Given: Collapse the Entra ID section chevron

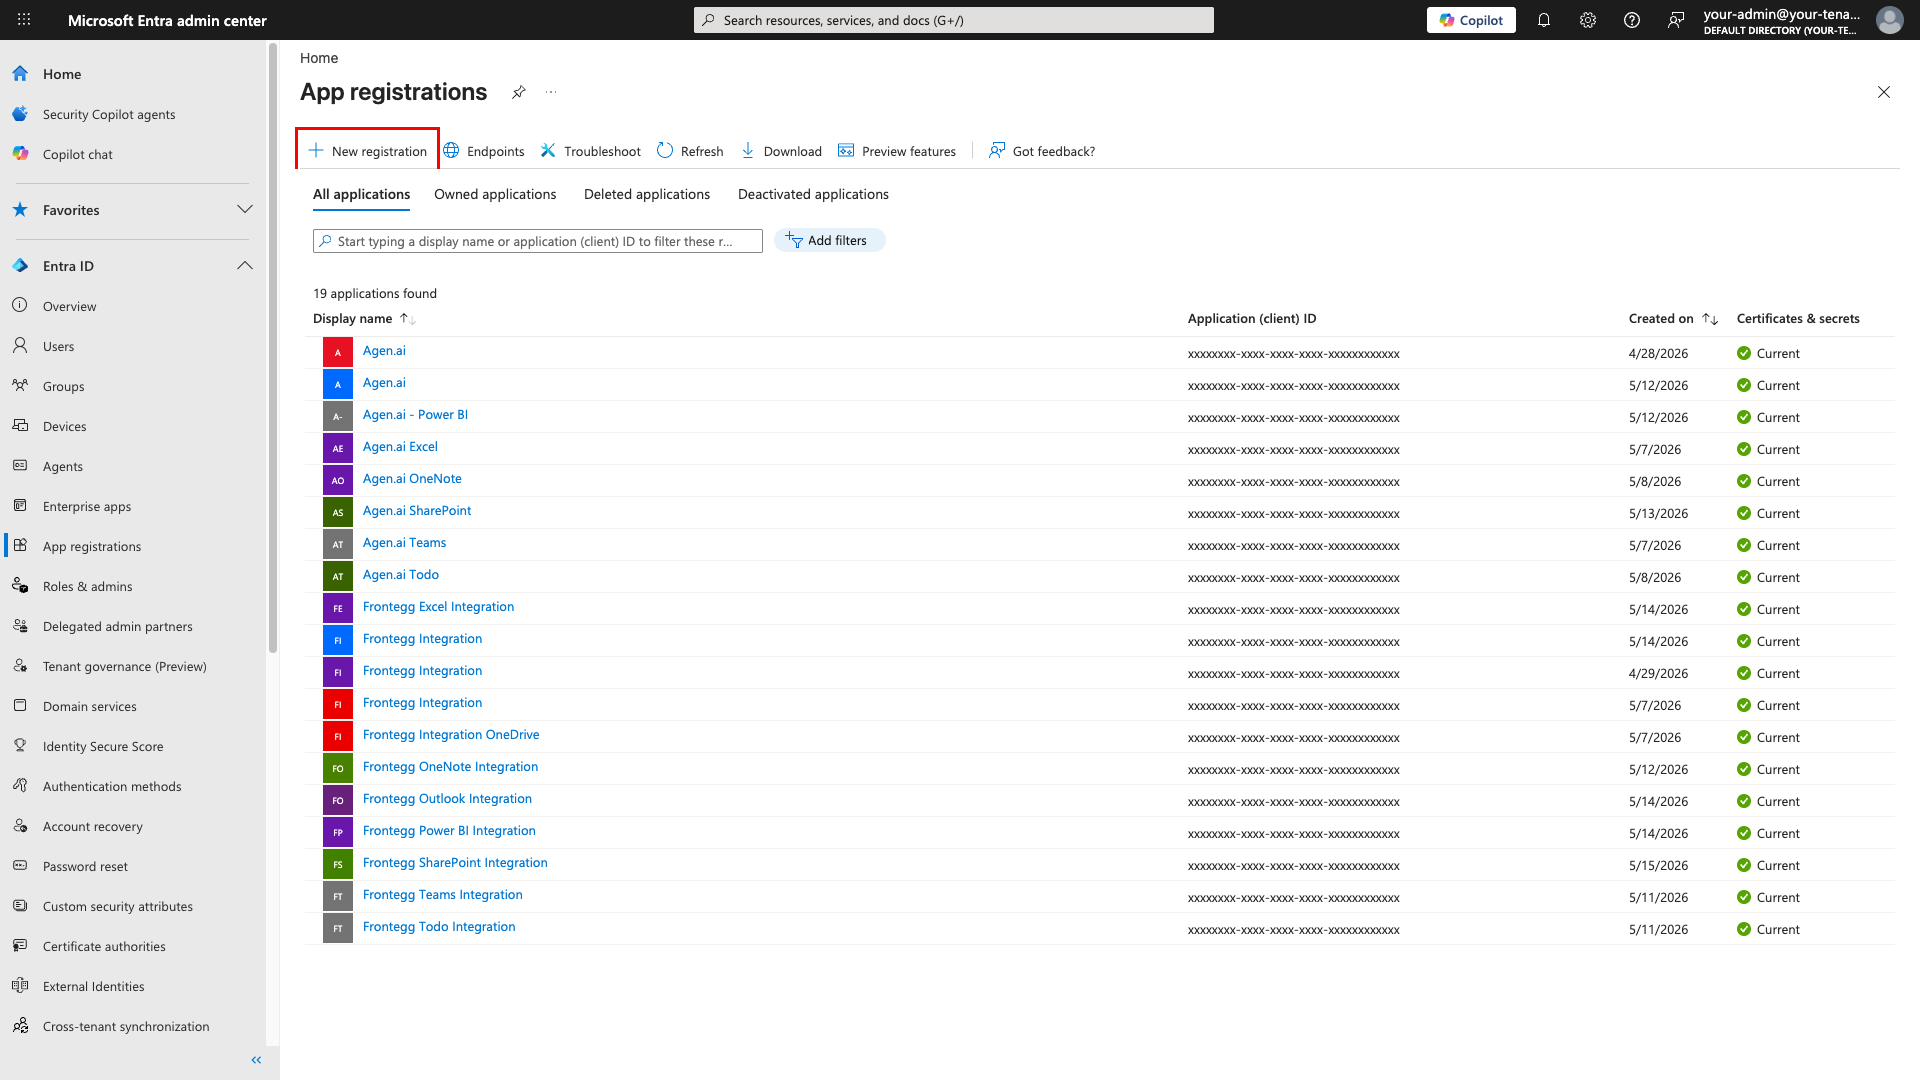Looking at the screenshot, I should click(245, 266).
